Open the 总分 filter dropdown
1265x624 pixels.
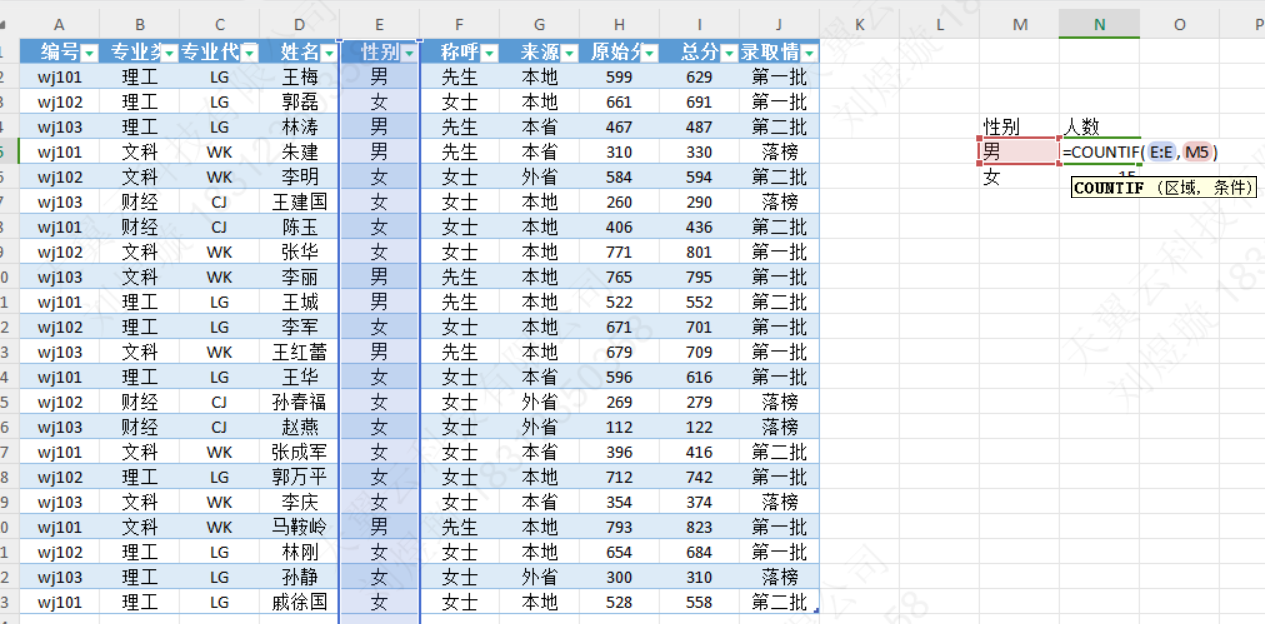pyautogui.click(x=729, y=53)
